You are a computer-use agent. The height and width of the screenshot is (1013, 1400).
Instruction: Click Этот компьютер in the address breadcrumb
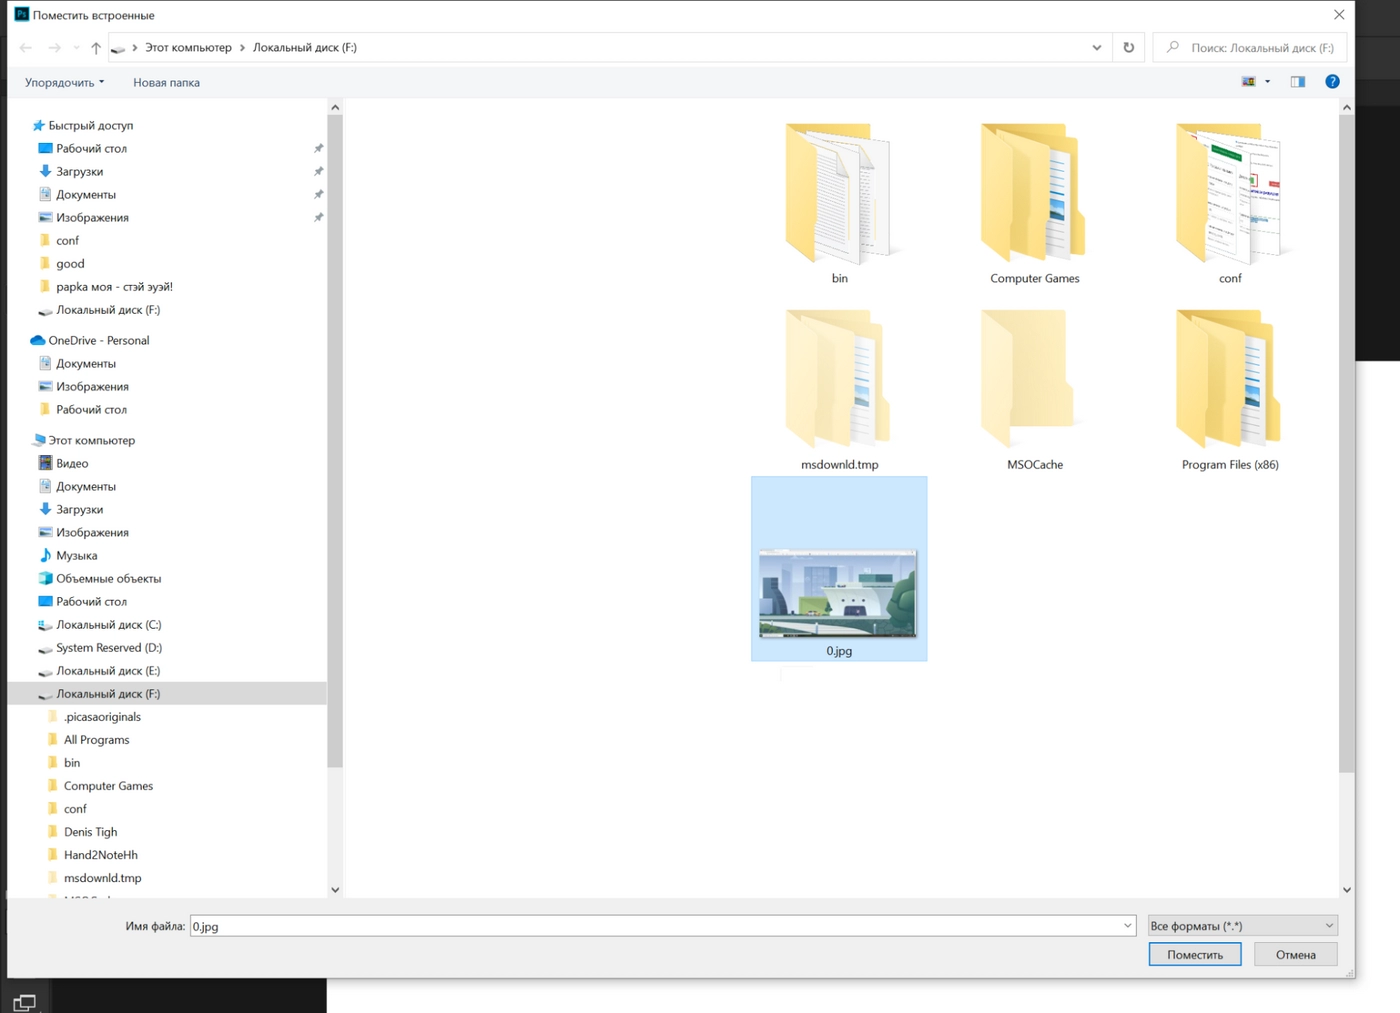point(188,48)
